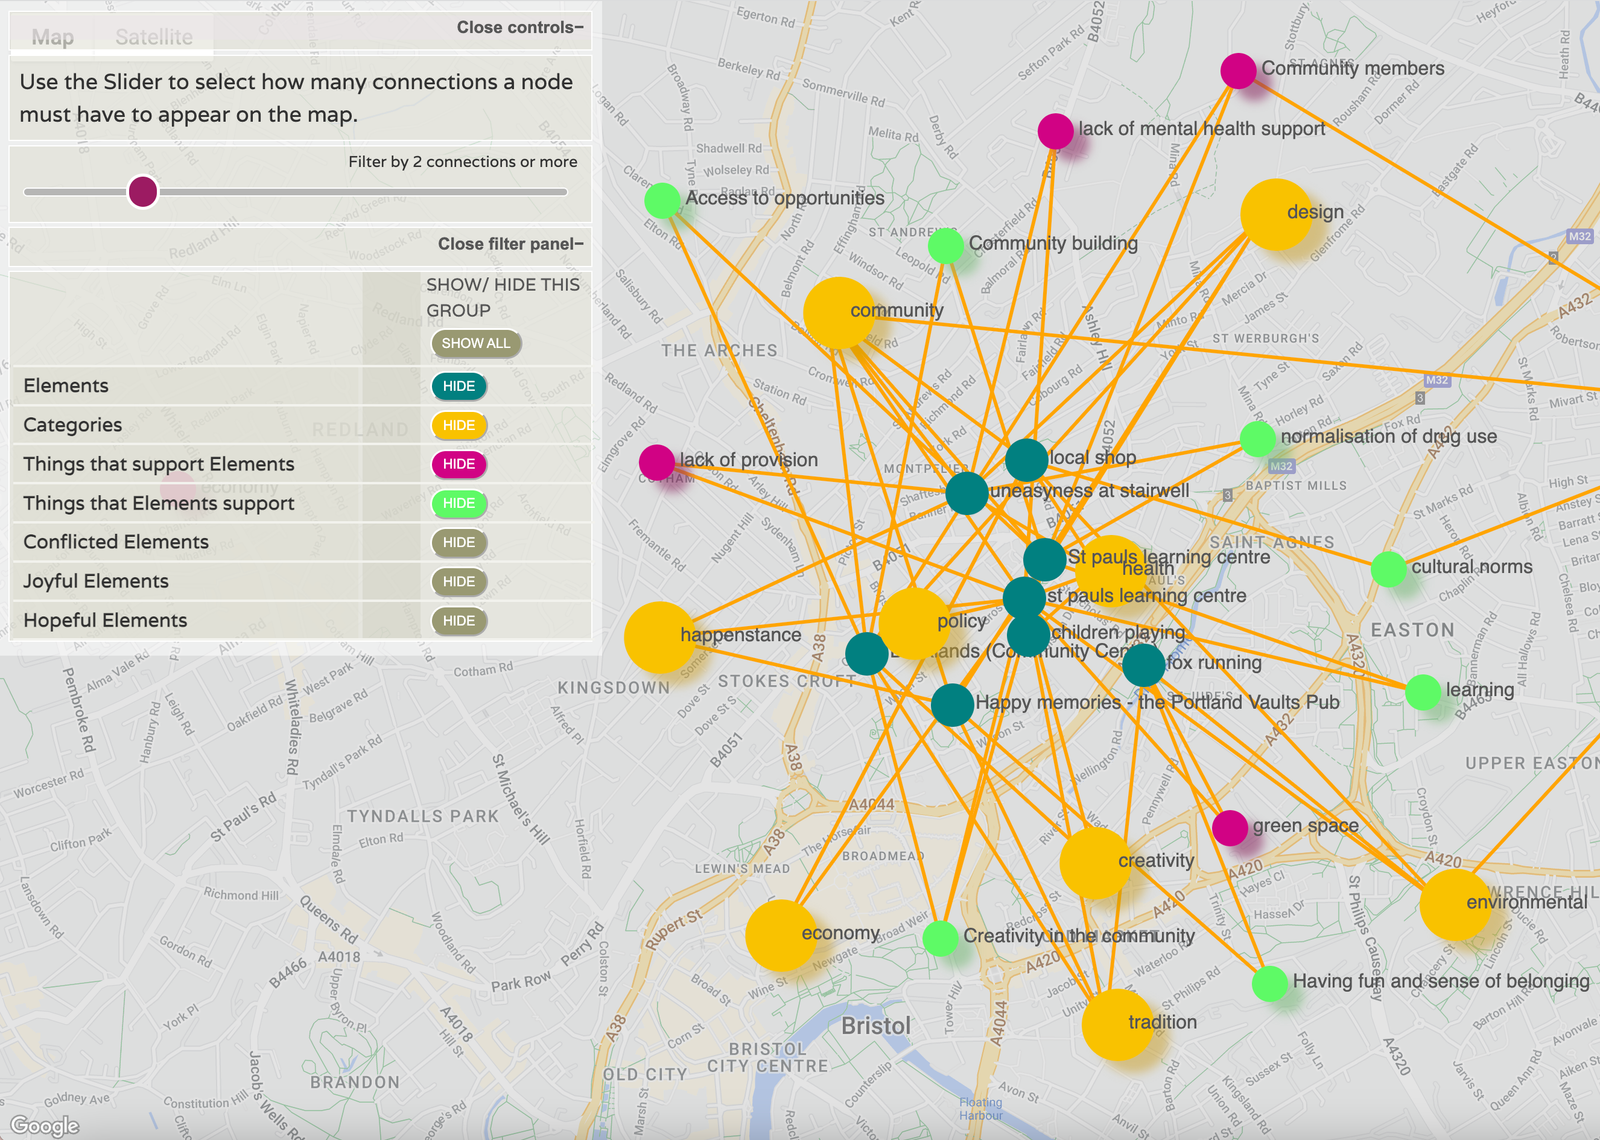
Task: Click the SHOW ALL button
Action: point(475,343)
